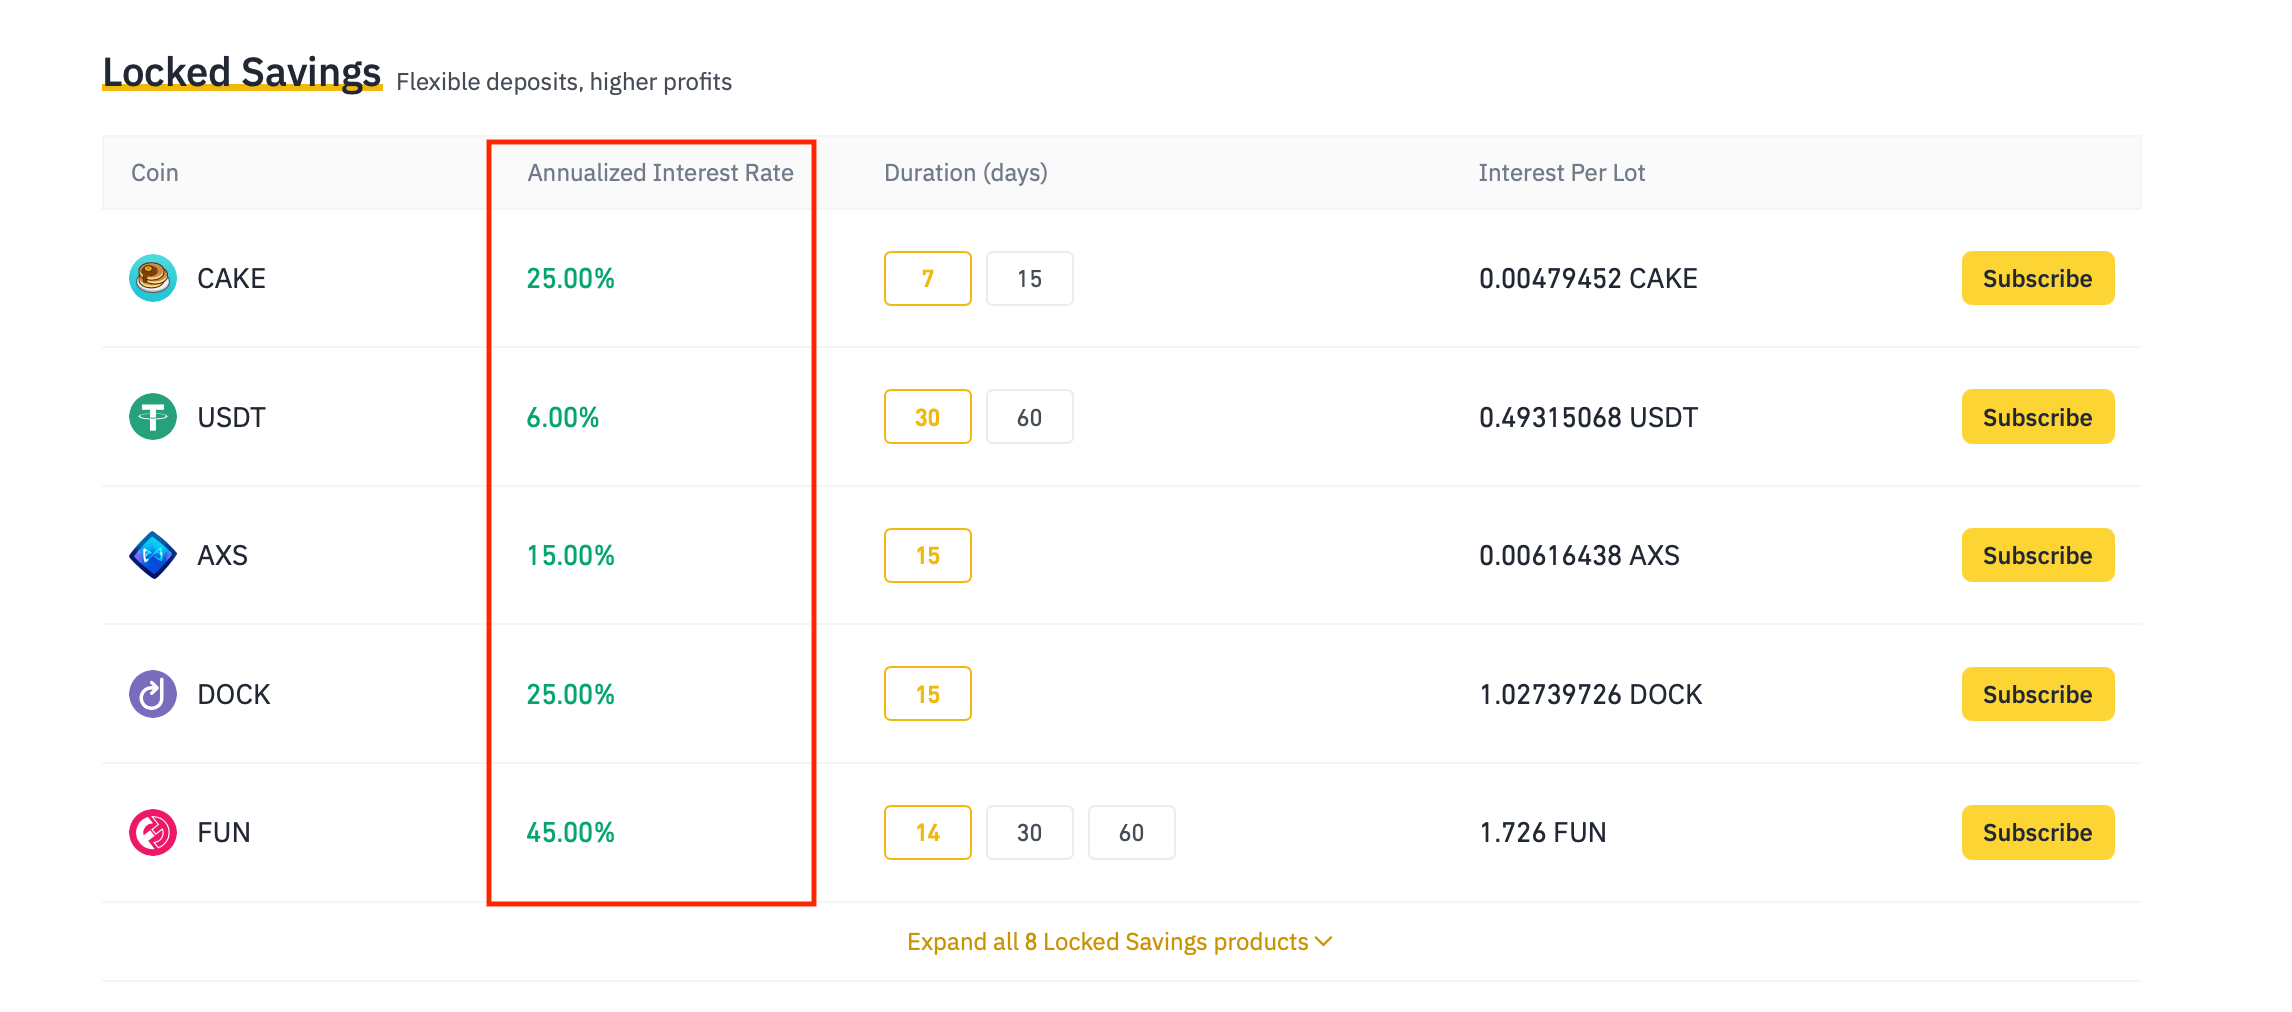Click the CAKE coin icon
This screenshot has height=1012, width=2292.
tap(151, 278)
